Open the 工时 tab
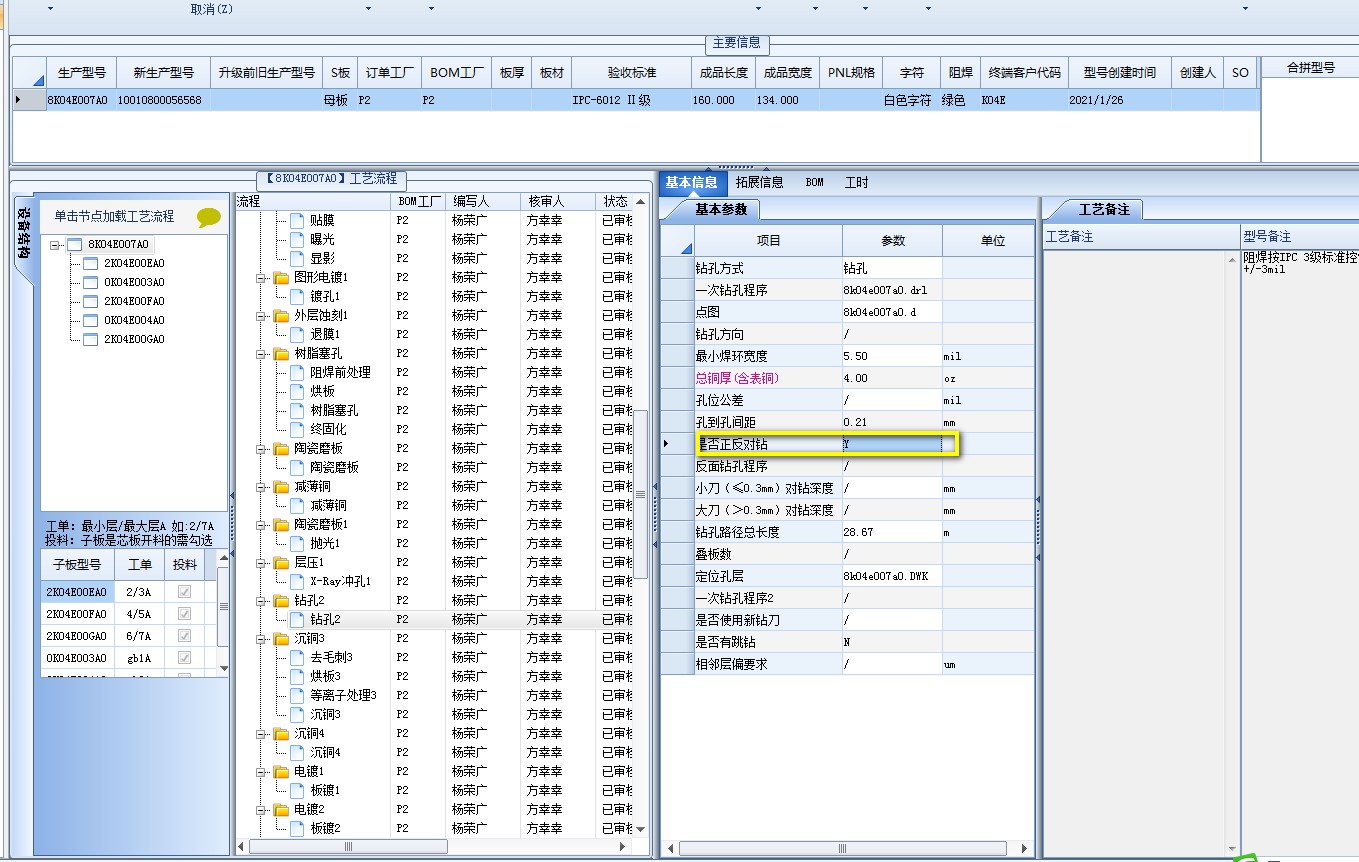Image resolution: width=1359 pixels, height=862 pixels. click(856, 182)
